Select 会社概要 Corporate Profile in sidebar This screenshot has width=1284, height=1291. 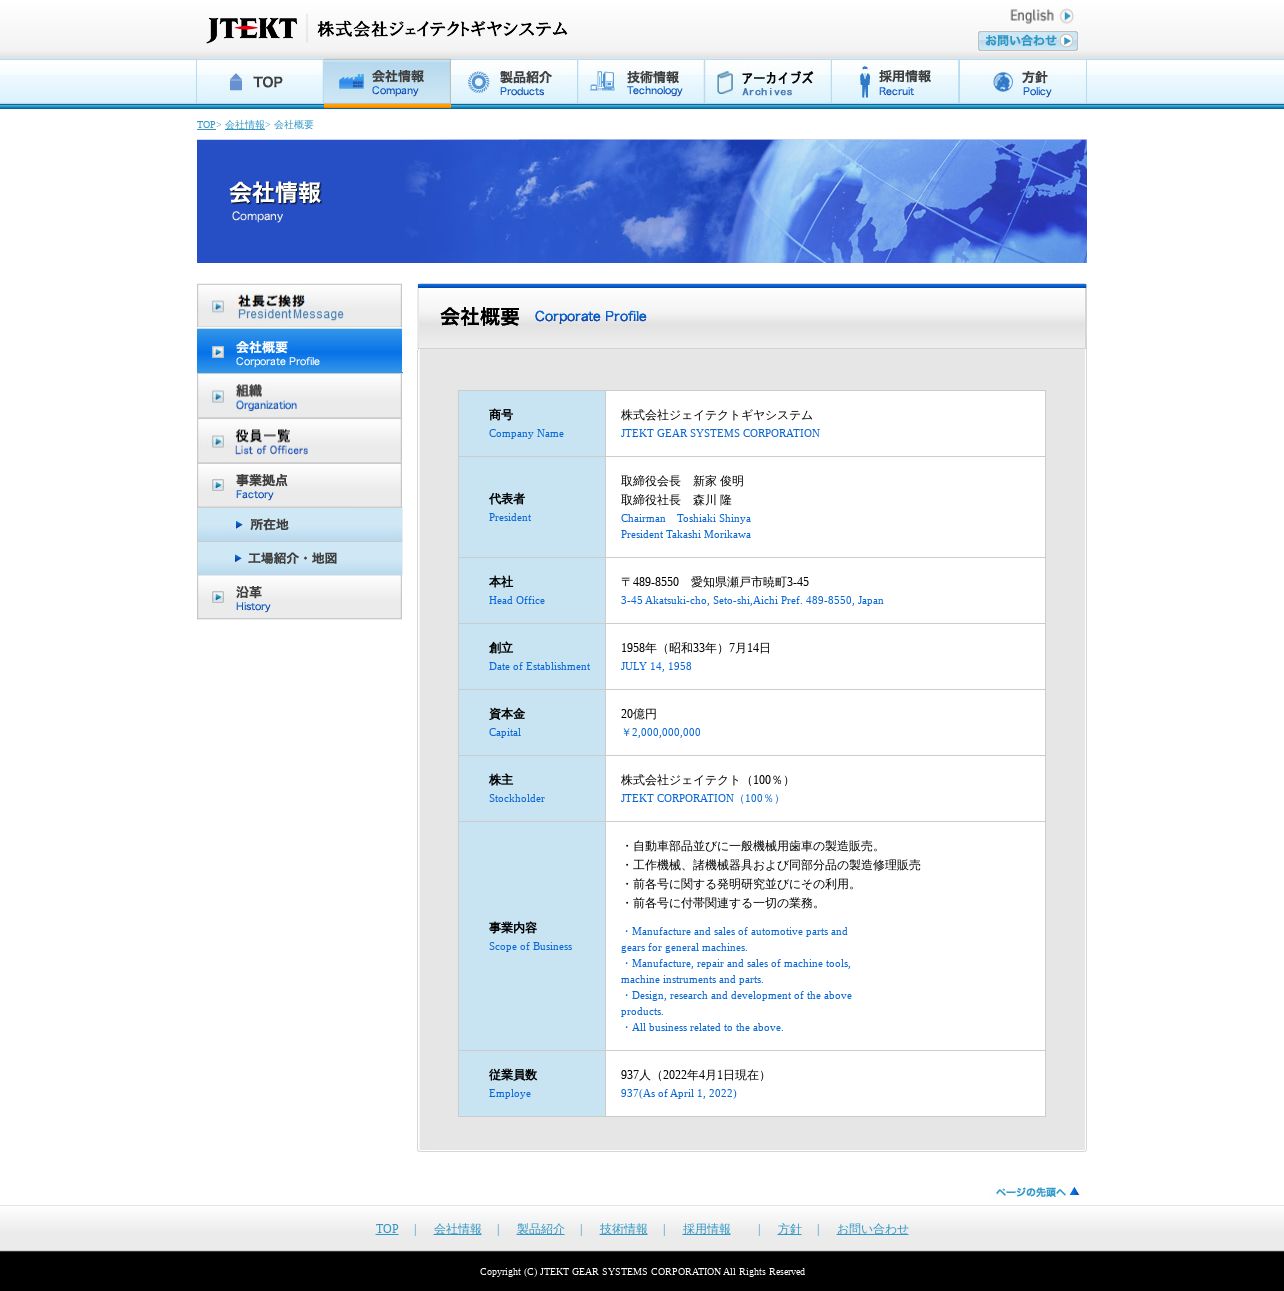(x=299, y=351)
